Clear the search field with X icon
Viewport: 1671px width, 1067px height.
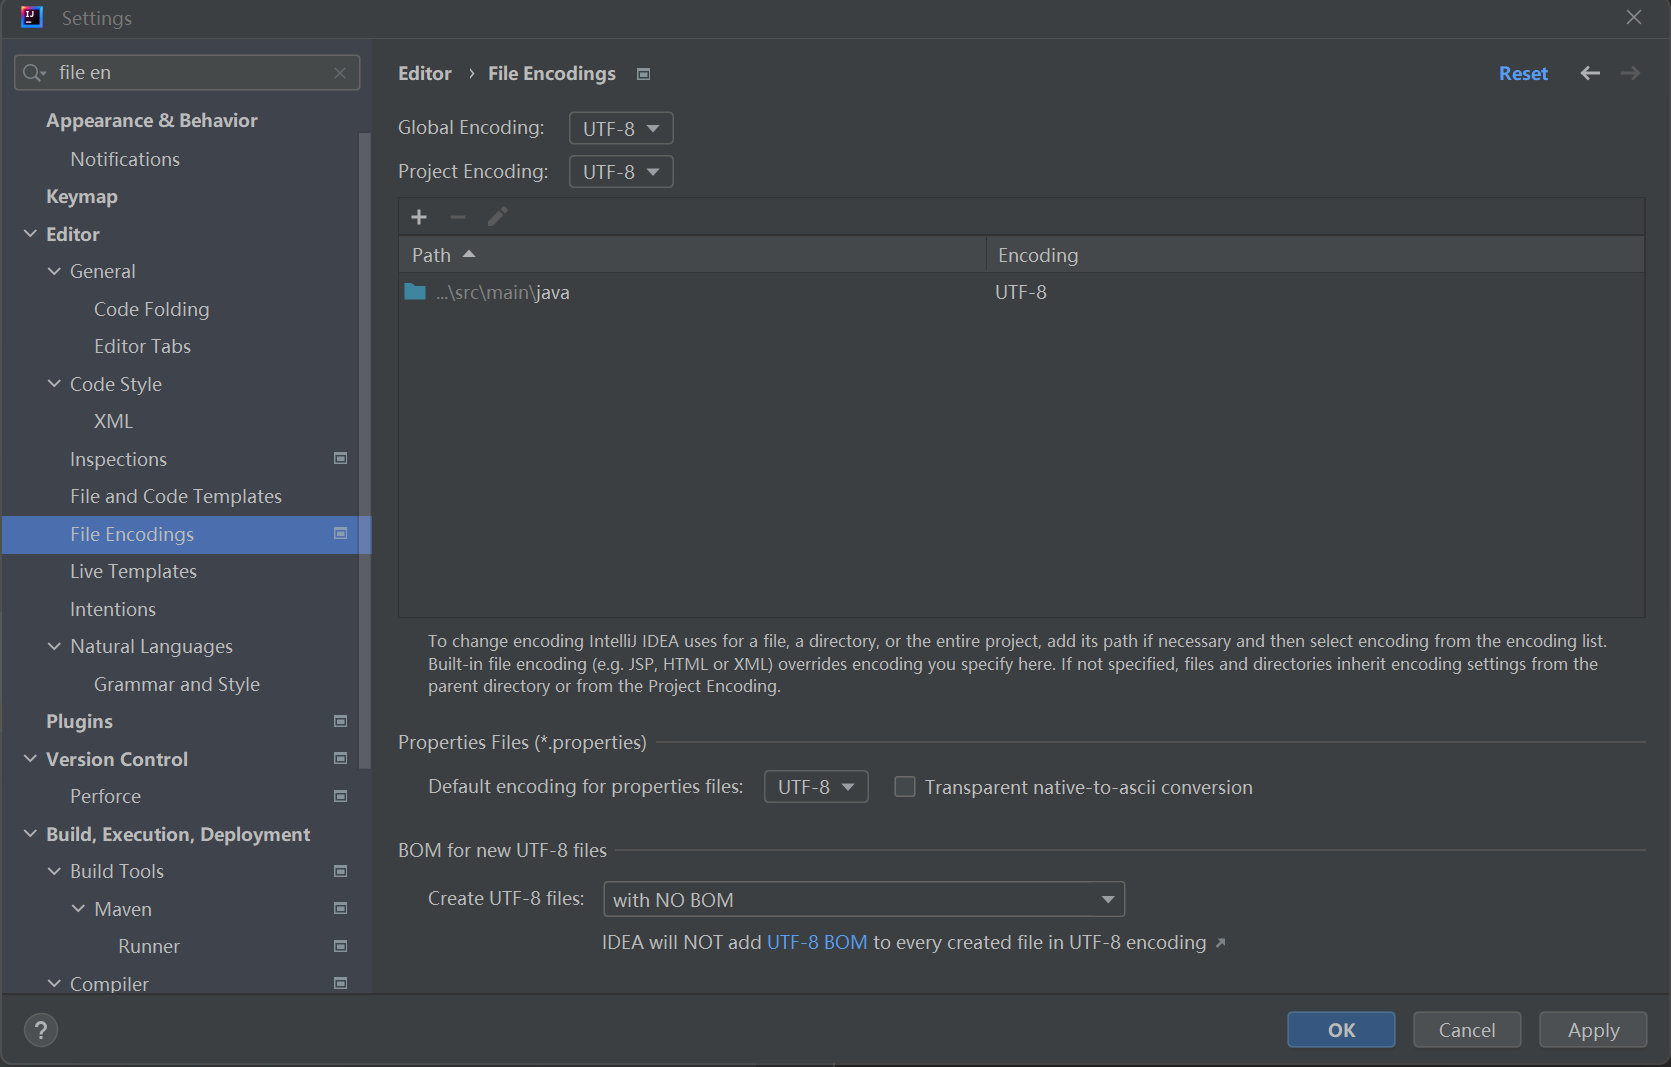[x=340, y=73]
